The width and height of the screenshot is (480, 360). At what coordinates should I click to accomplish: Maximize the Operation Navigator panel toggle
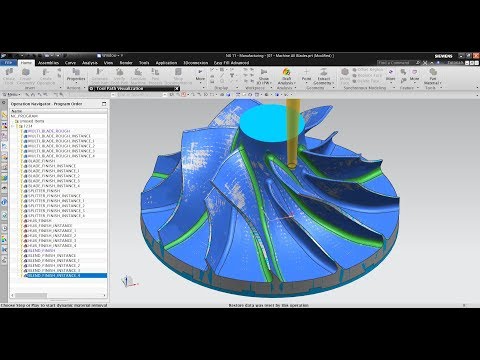click(x=104, y=104)
